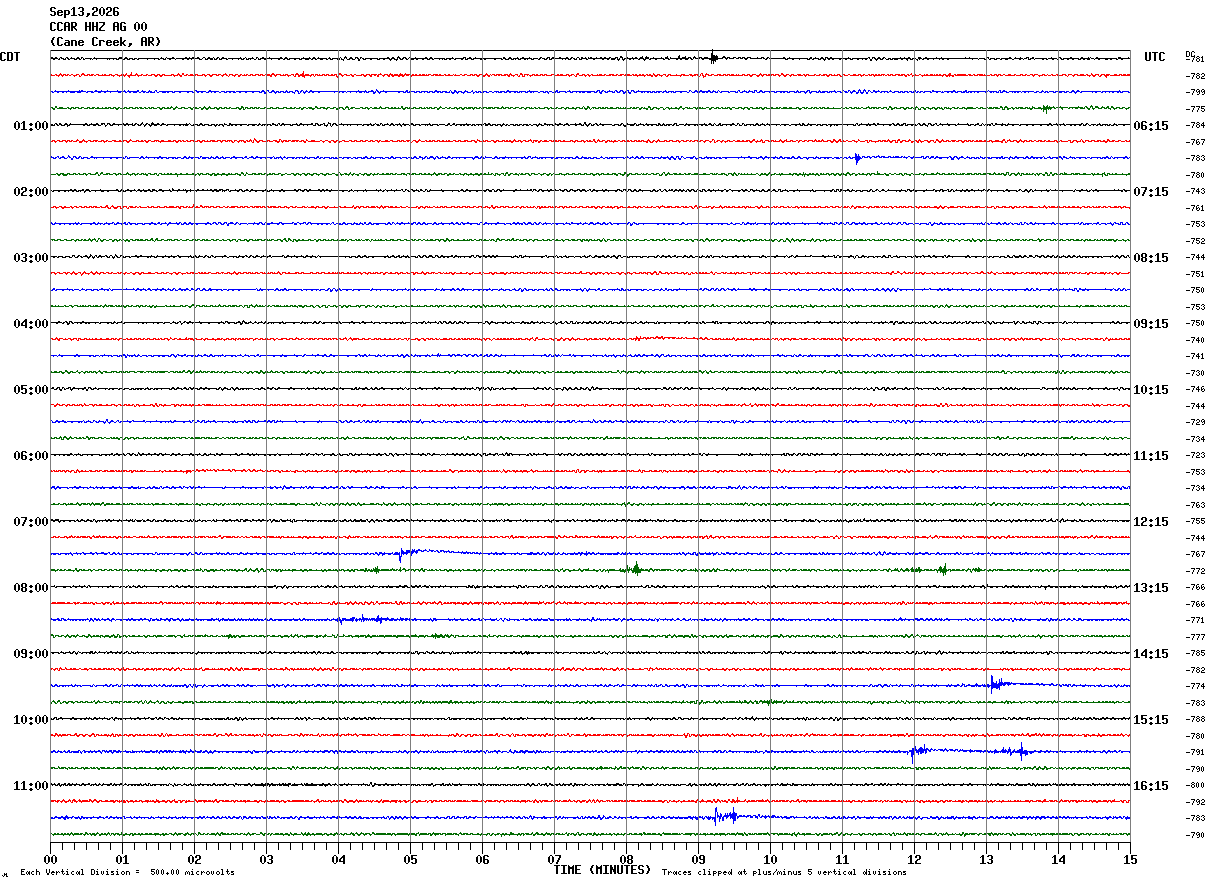Click the (Cane Creek, AR) location label
The width and height of the screenshot is (1210, 886).
105,42
